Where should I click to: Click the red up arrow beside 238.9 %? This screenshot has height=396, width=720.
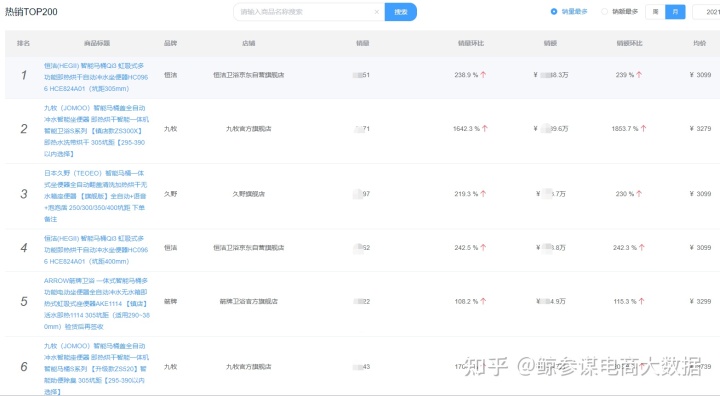(483, 75)
